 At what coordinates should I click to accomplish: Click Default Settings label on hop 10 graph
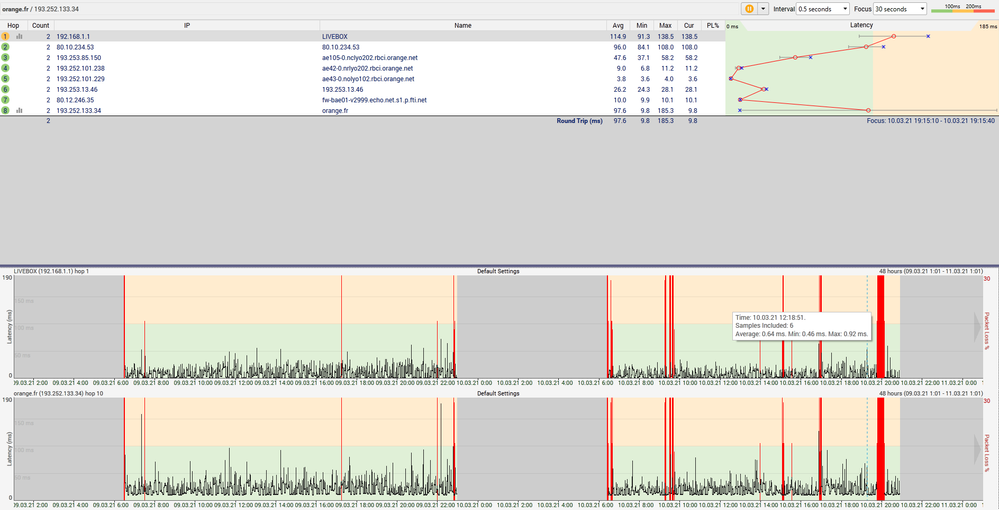[498, 393]
